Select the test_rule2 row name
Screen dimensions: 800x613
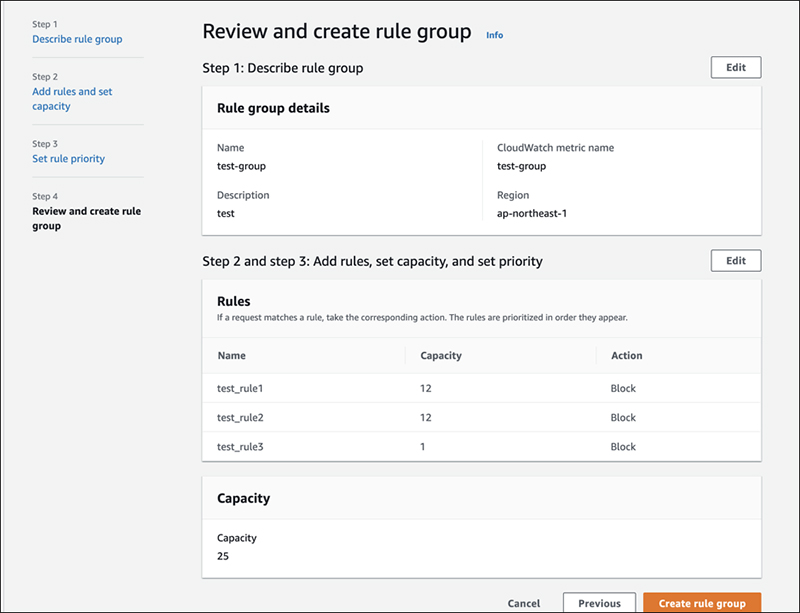pos(242,418)
